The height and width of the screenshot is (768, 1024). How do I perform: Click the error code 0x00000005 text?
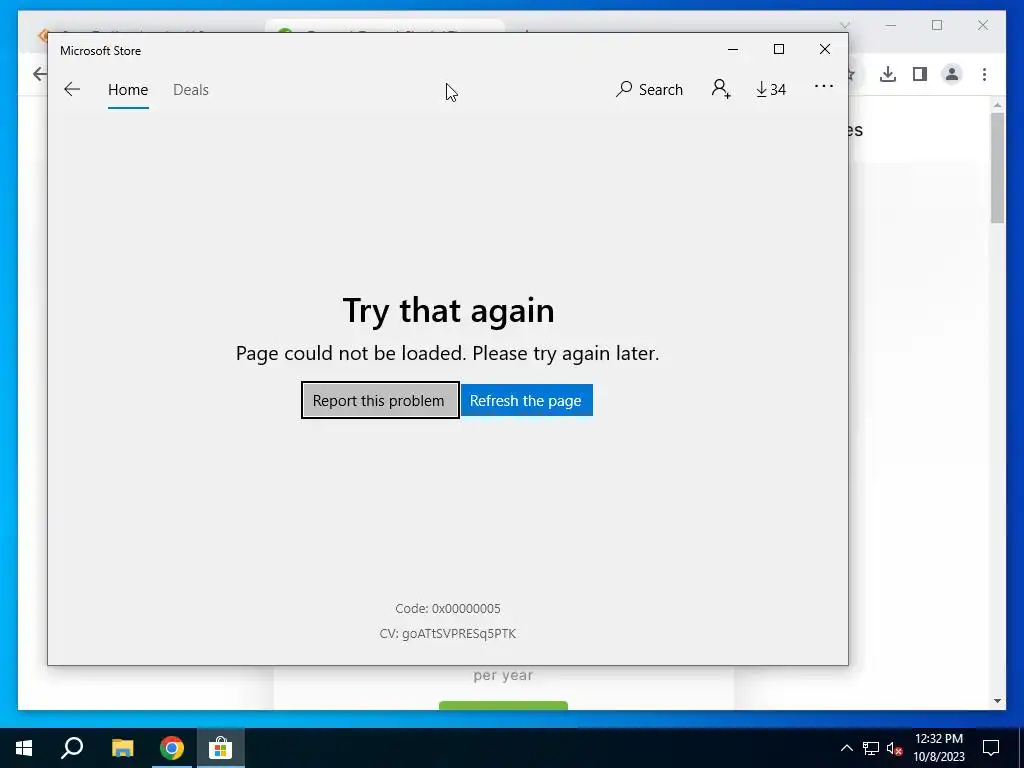click(448, 609)
